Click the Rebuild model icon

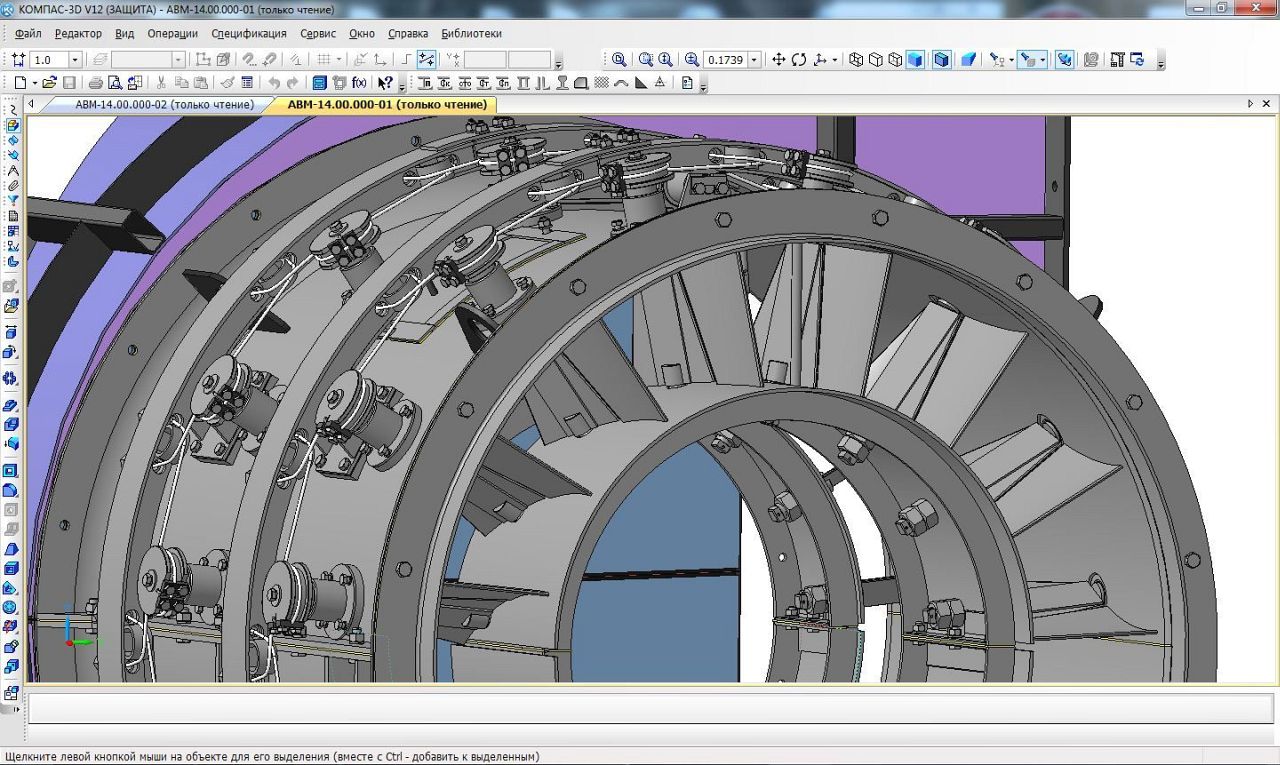[x=1137, y=60]
